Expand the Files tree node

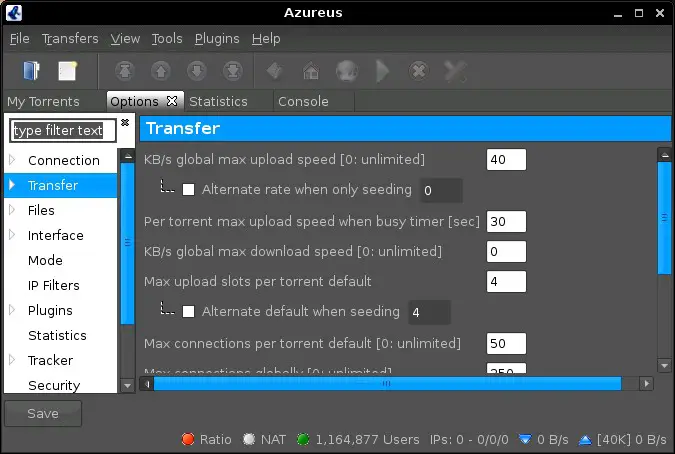12,210
